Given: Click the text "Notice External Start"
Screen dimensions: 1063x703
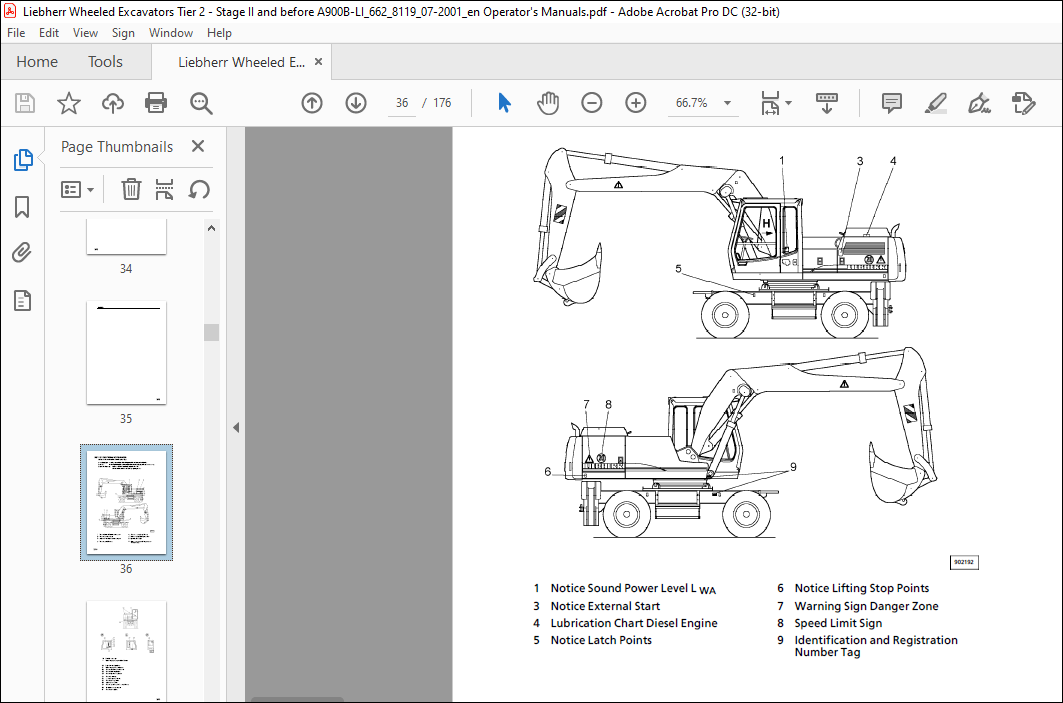Looking at the screenshot, I should pyautogui.click(x=605, y=606).
